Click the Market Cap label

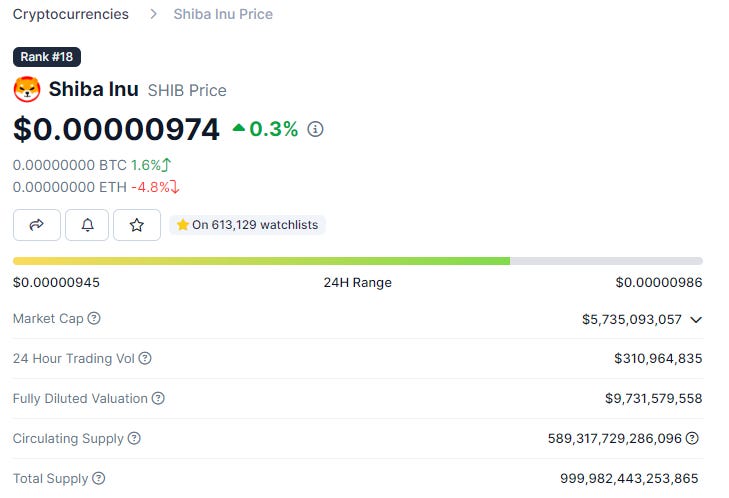click(x=48, y=319)
